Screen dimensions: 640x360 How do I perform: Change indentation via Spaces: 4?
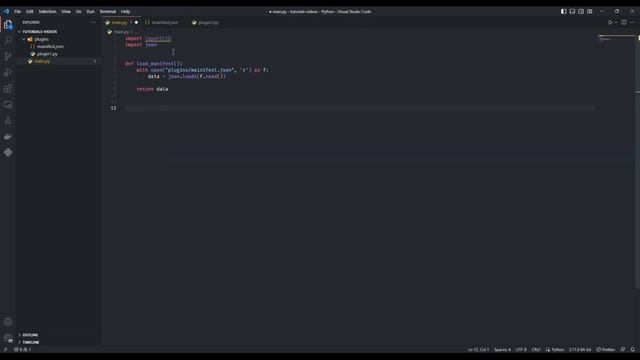tap(502, 349)
